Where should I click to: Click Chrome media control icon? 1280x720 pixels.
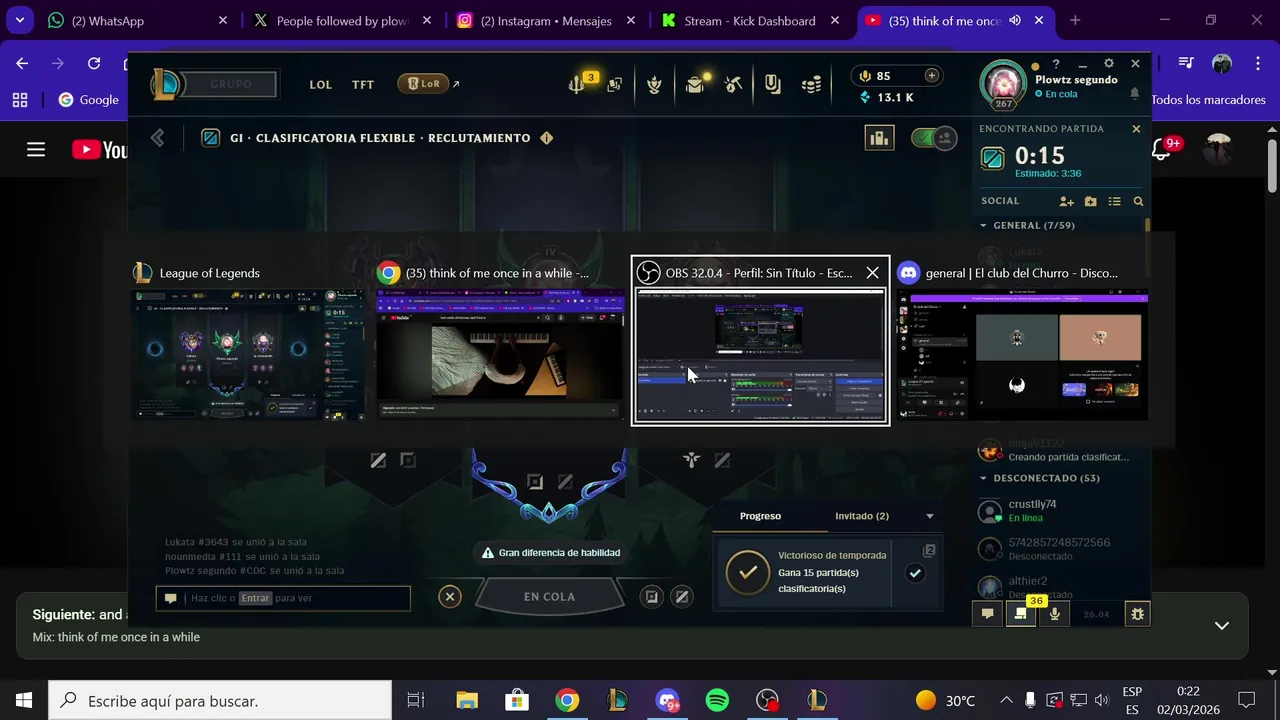pyautogui.click(x=1186, y=63)
